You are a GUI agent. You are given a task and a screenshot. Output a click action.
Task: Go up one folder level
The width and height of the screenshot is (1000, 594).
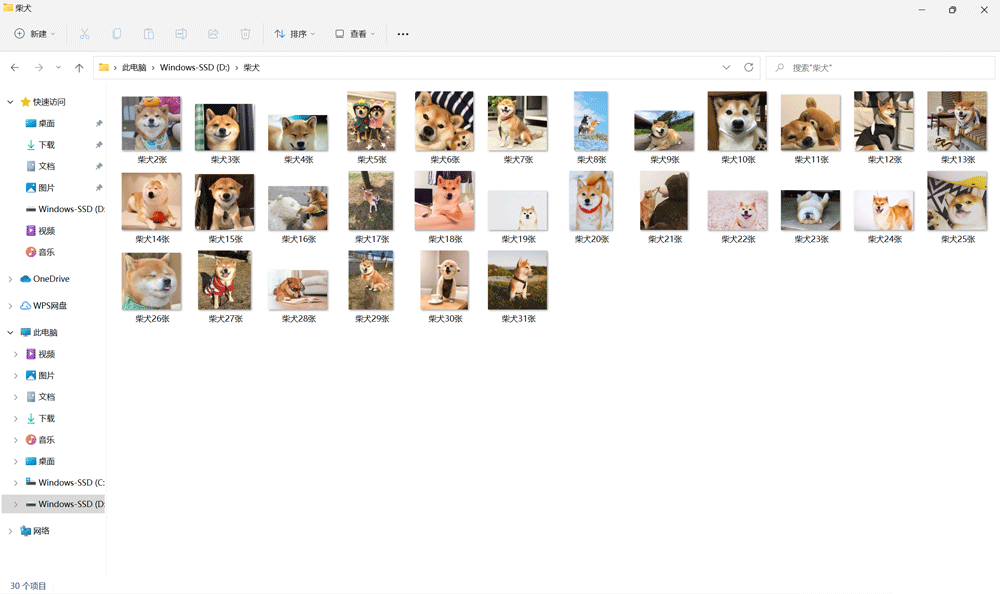(x=79, y=68)
